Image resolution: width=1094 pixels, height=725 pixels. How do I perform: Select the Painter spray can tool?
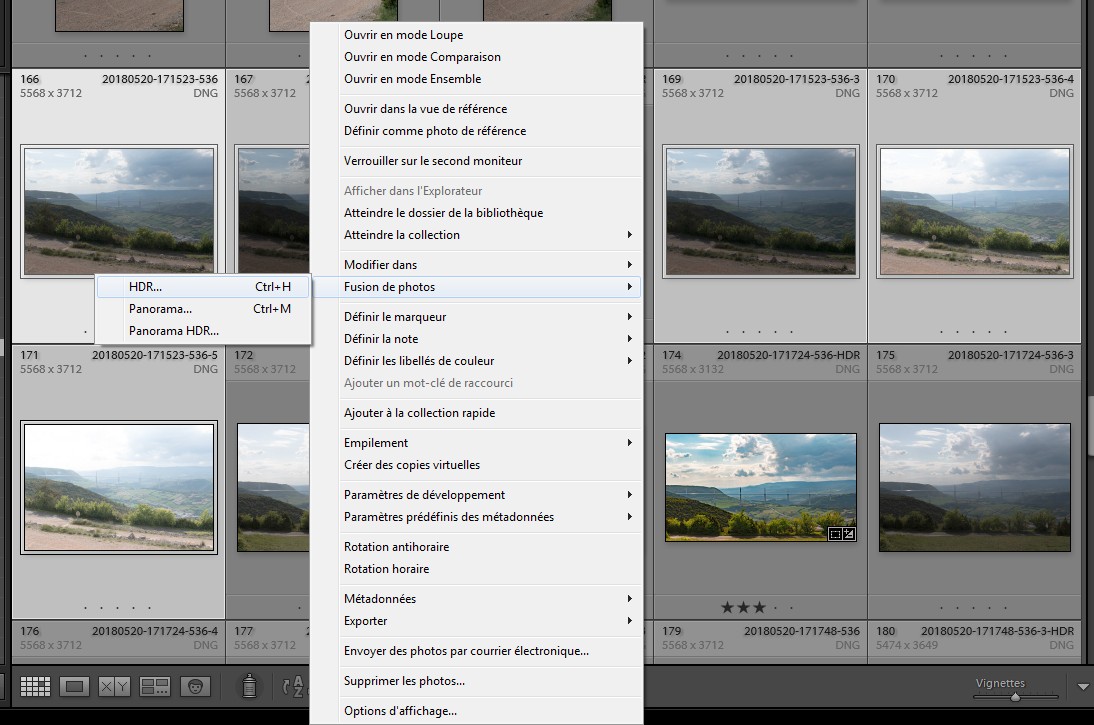[249, 686]
